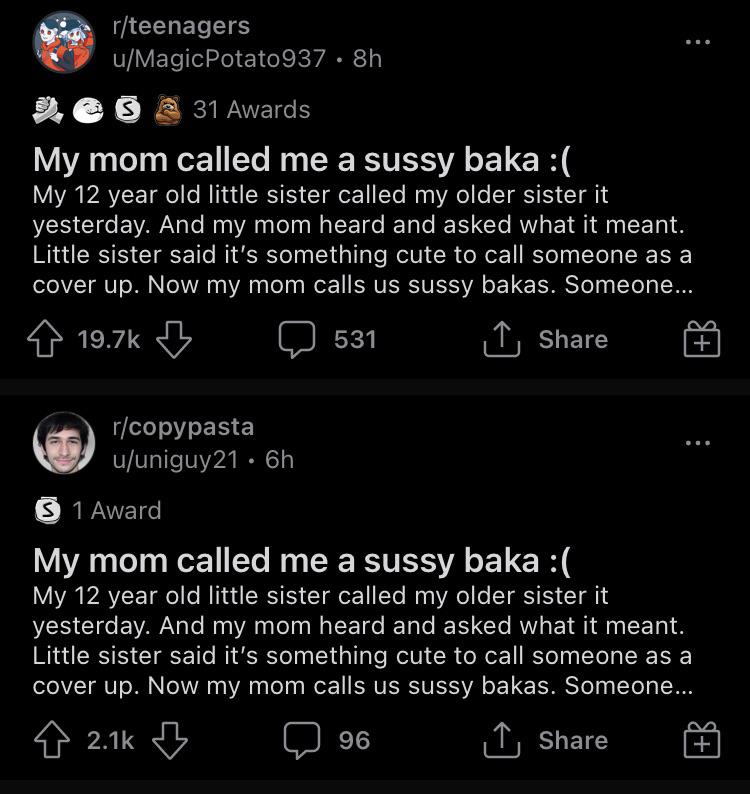Open u/uniguy21's profile
Viewport: 750px width, 794px height.
177,460
